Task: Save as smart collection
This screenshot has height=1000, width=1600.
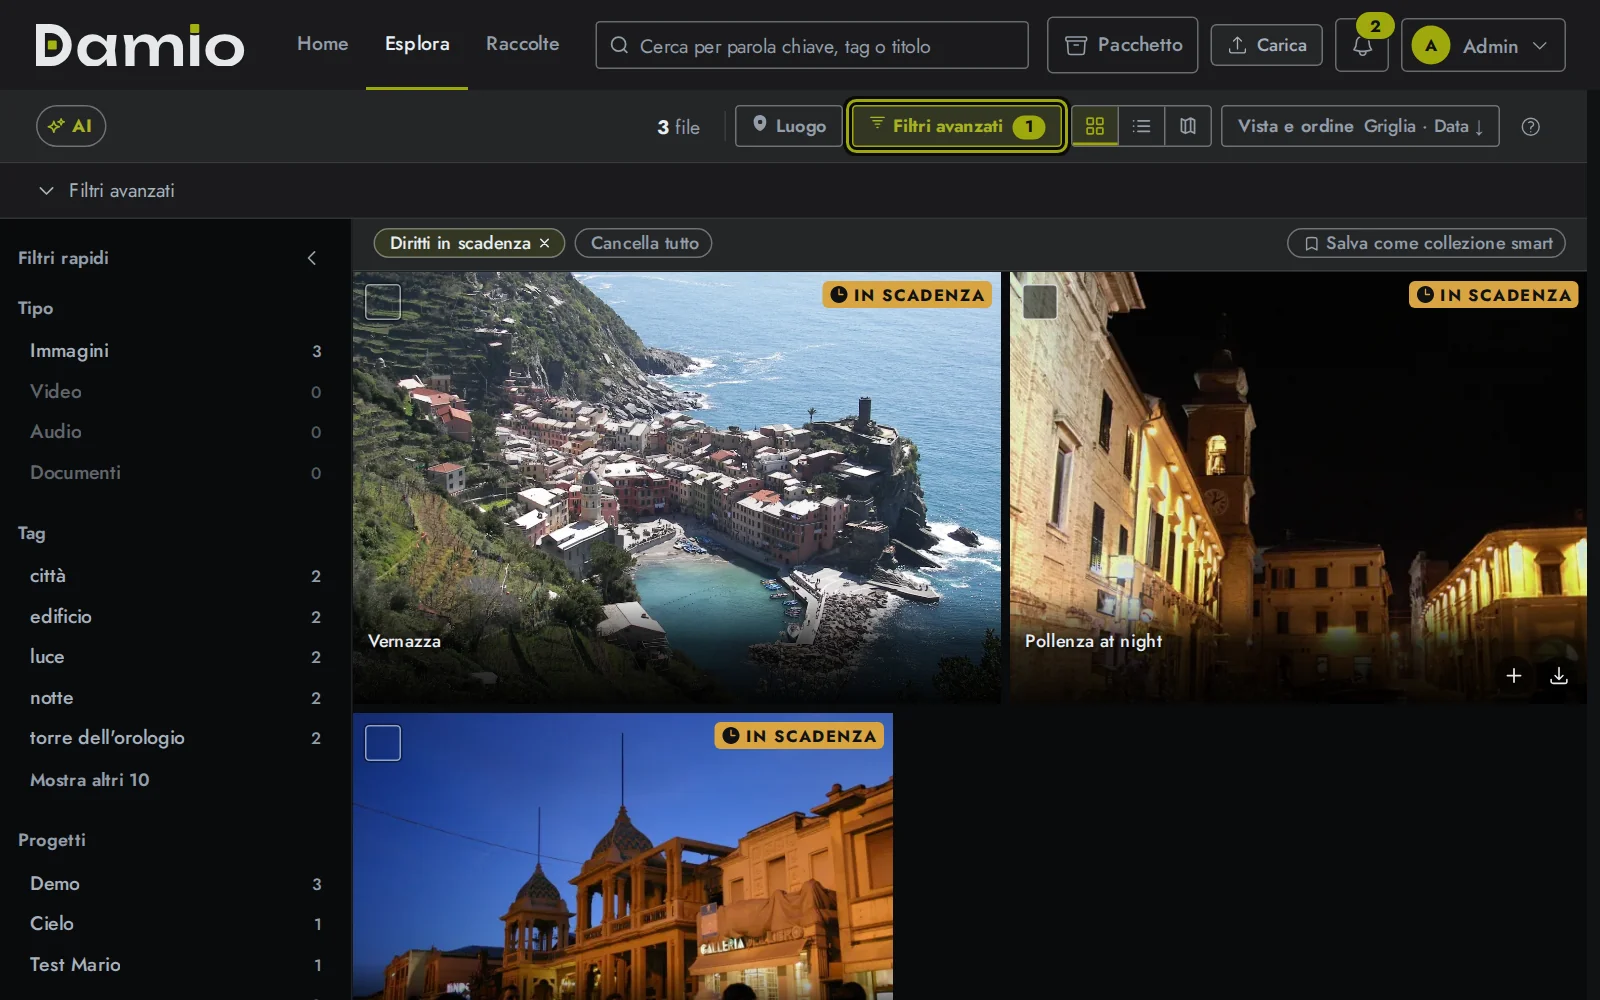Action: click(1427, 243)
